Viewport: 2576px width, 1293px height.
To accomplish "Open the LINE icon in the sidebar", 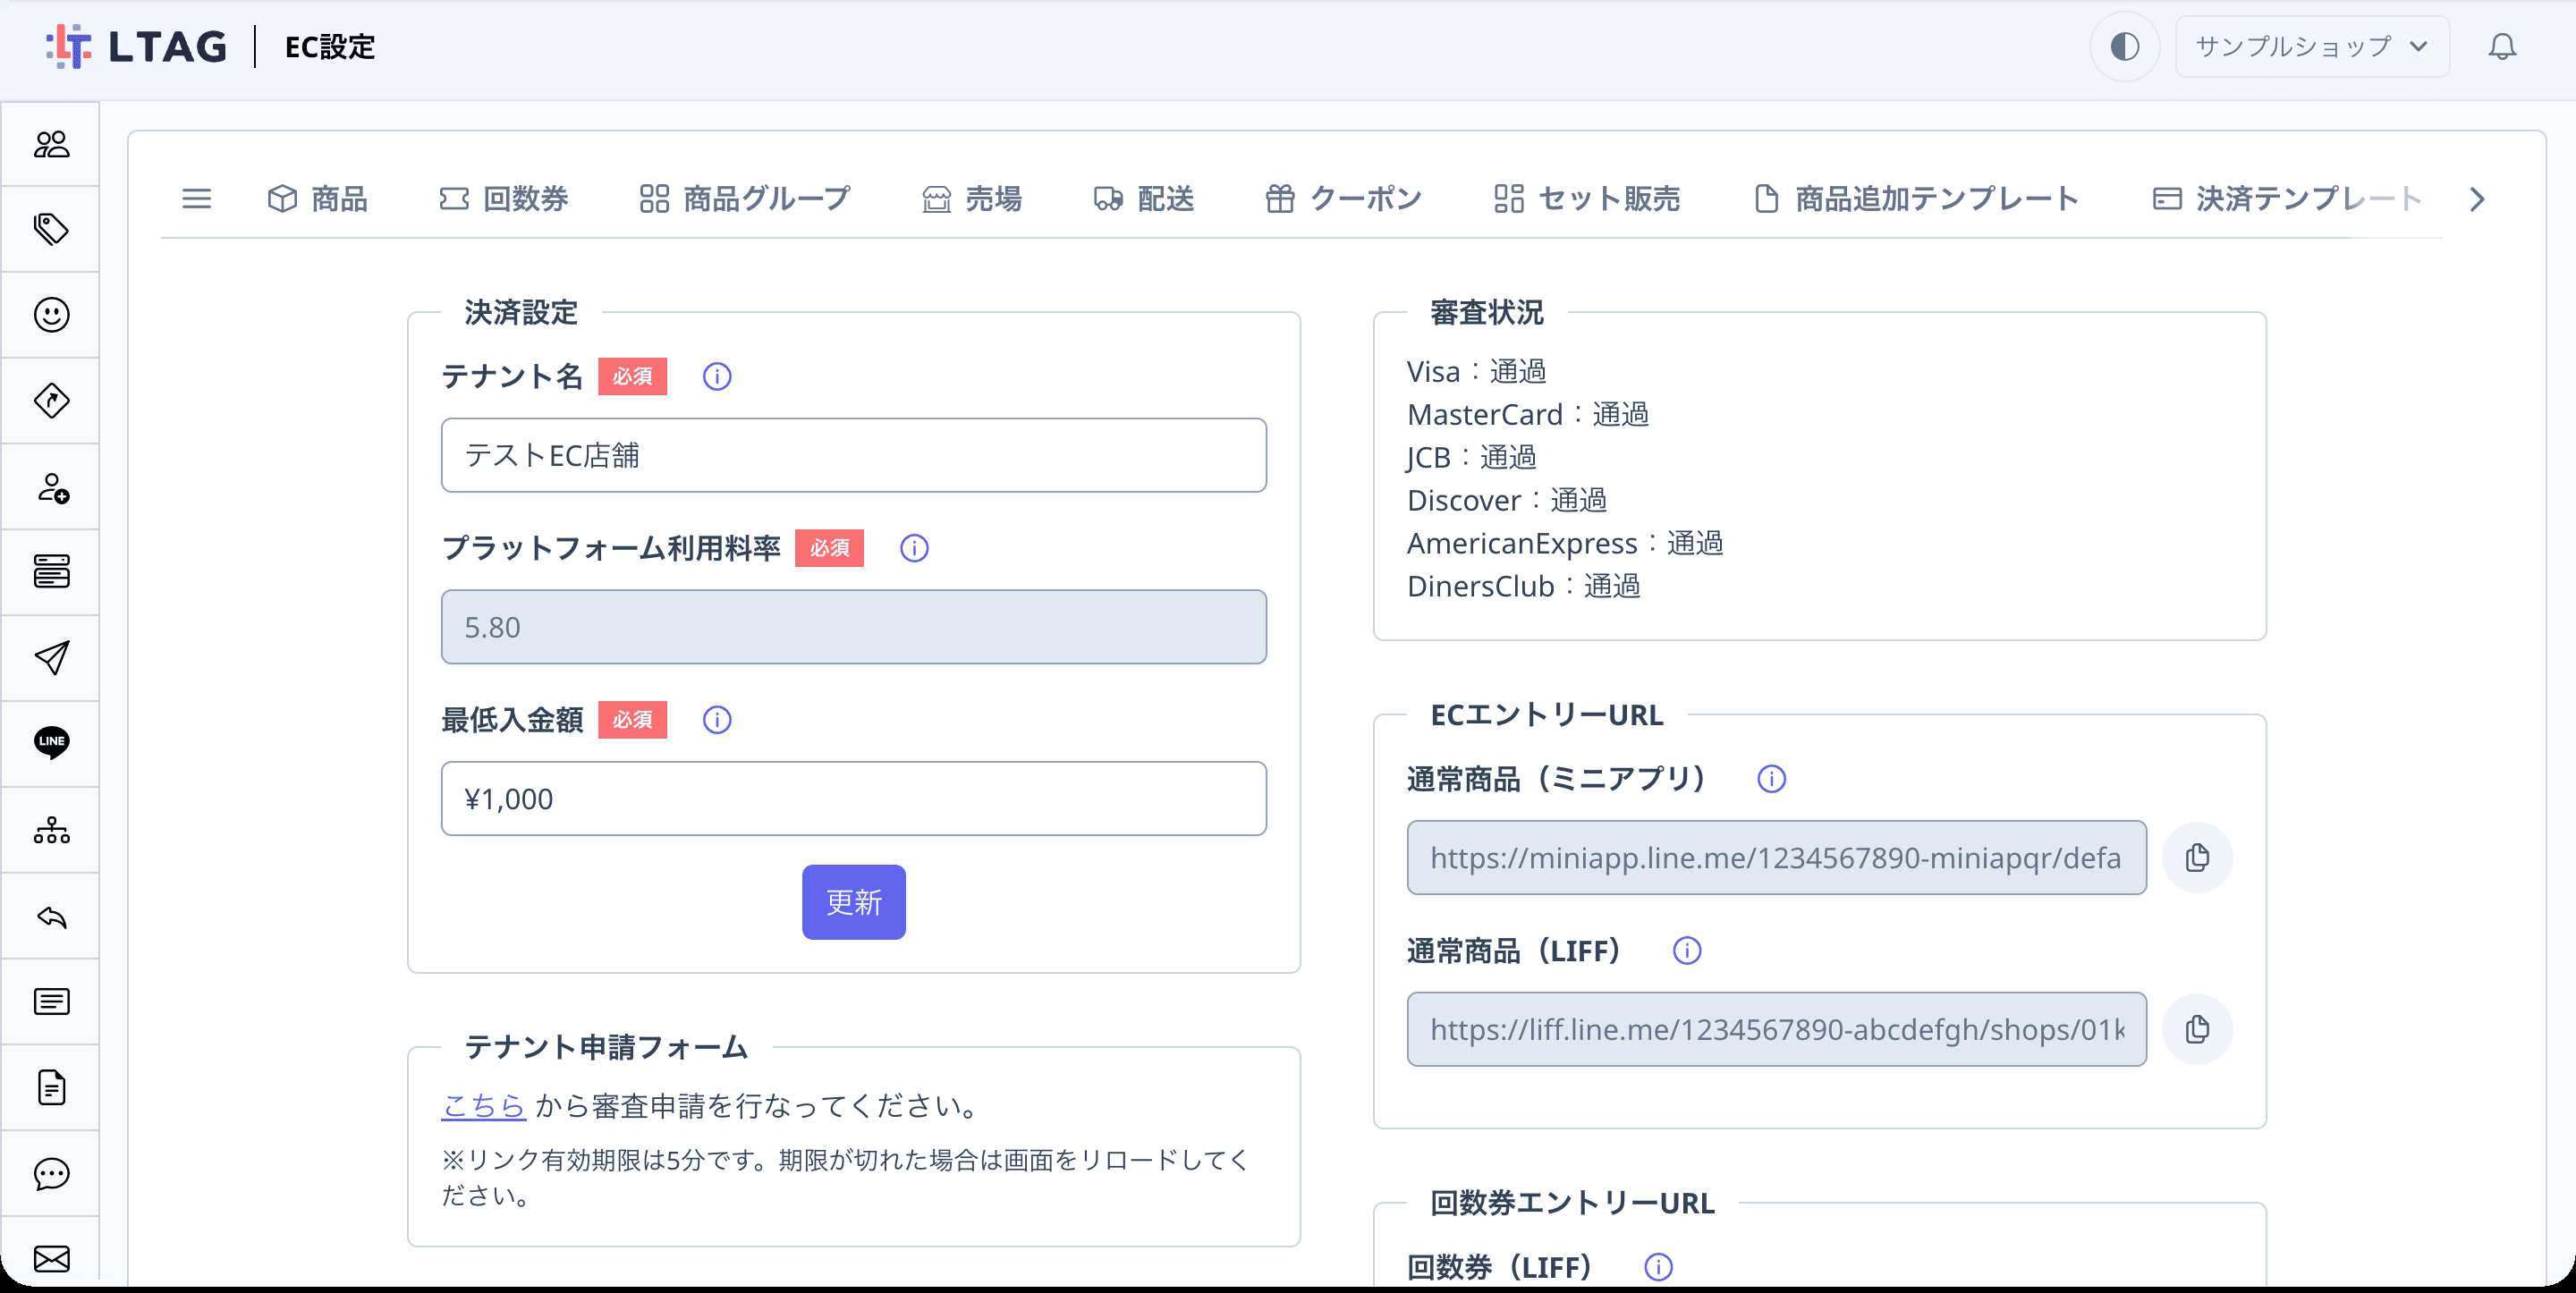I will 51,743.
